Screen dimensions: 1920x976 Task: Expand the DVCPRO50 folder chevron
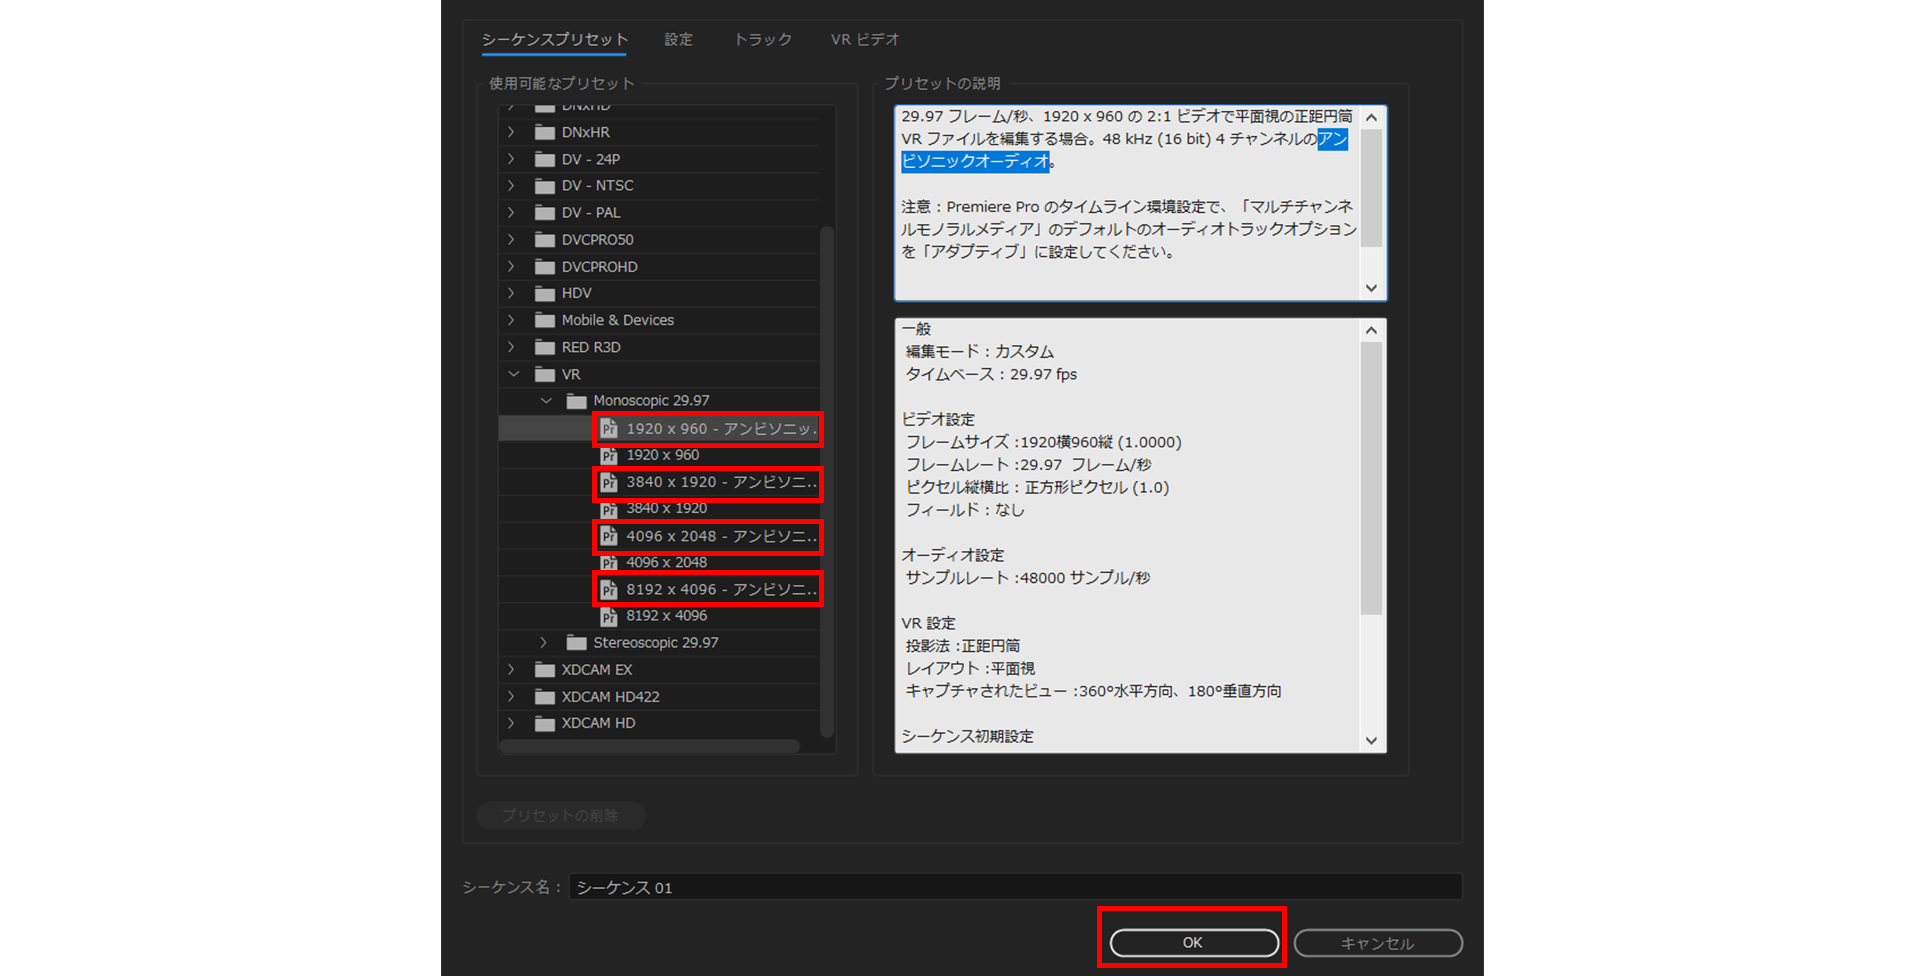[512, 240]
